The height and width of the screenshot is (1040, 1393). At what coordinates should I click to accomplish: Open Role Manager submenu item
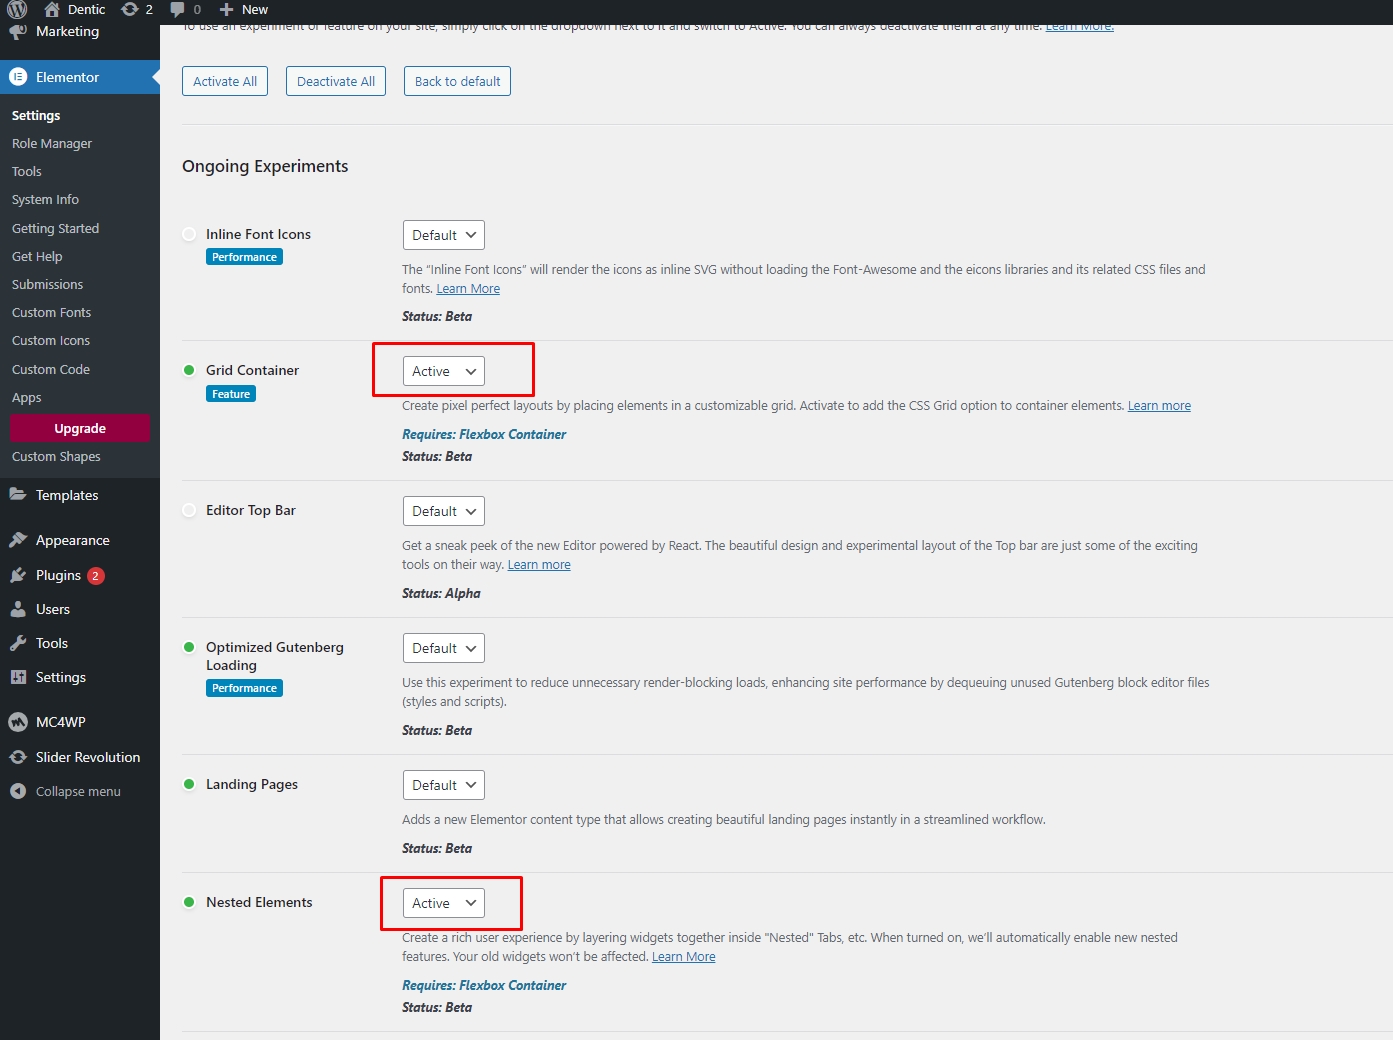coord(52,143)
